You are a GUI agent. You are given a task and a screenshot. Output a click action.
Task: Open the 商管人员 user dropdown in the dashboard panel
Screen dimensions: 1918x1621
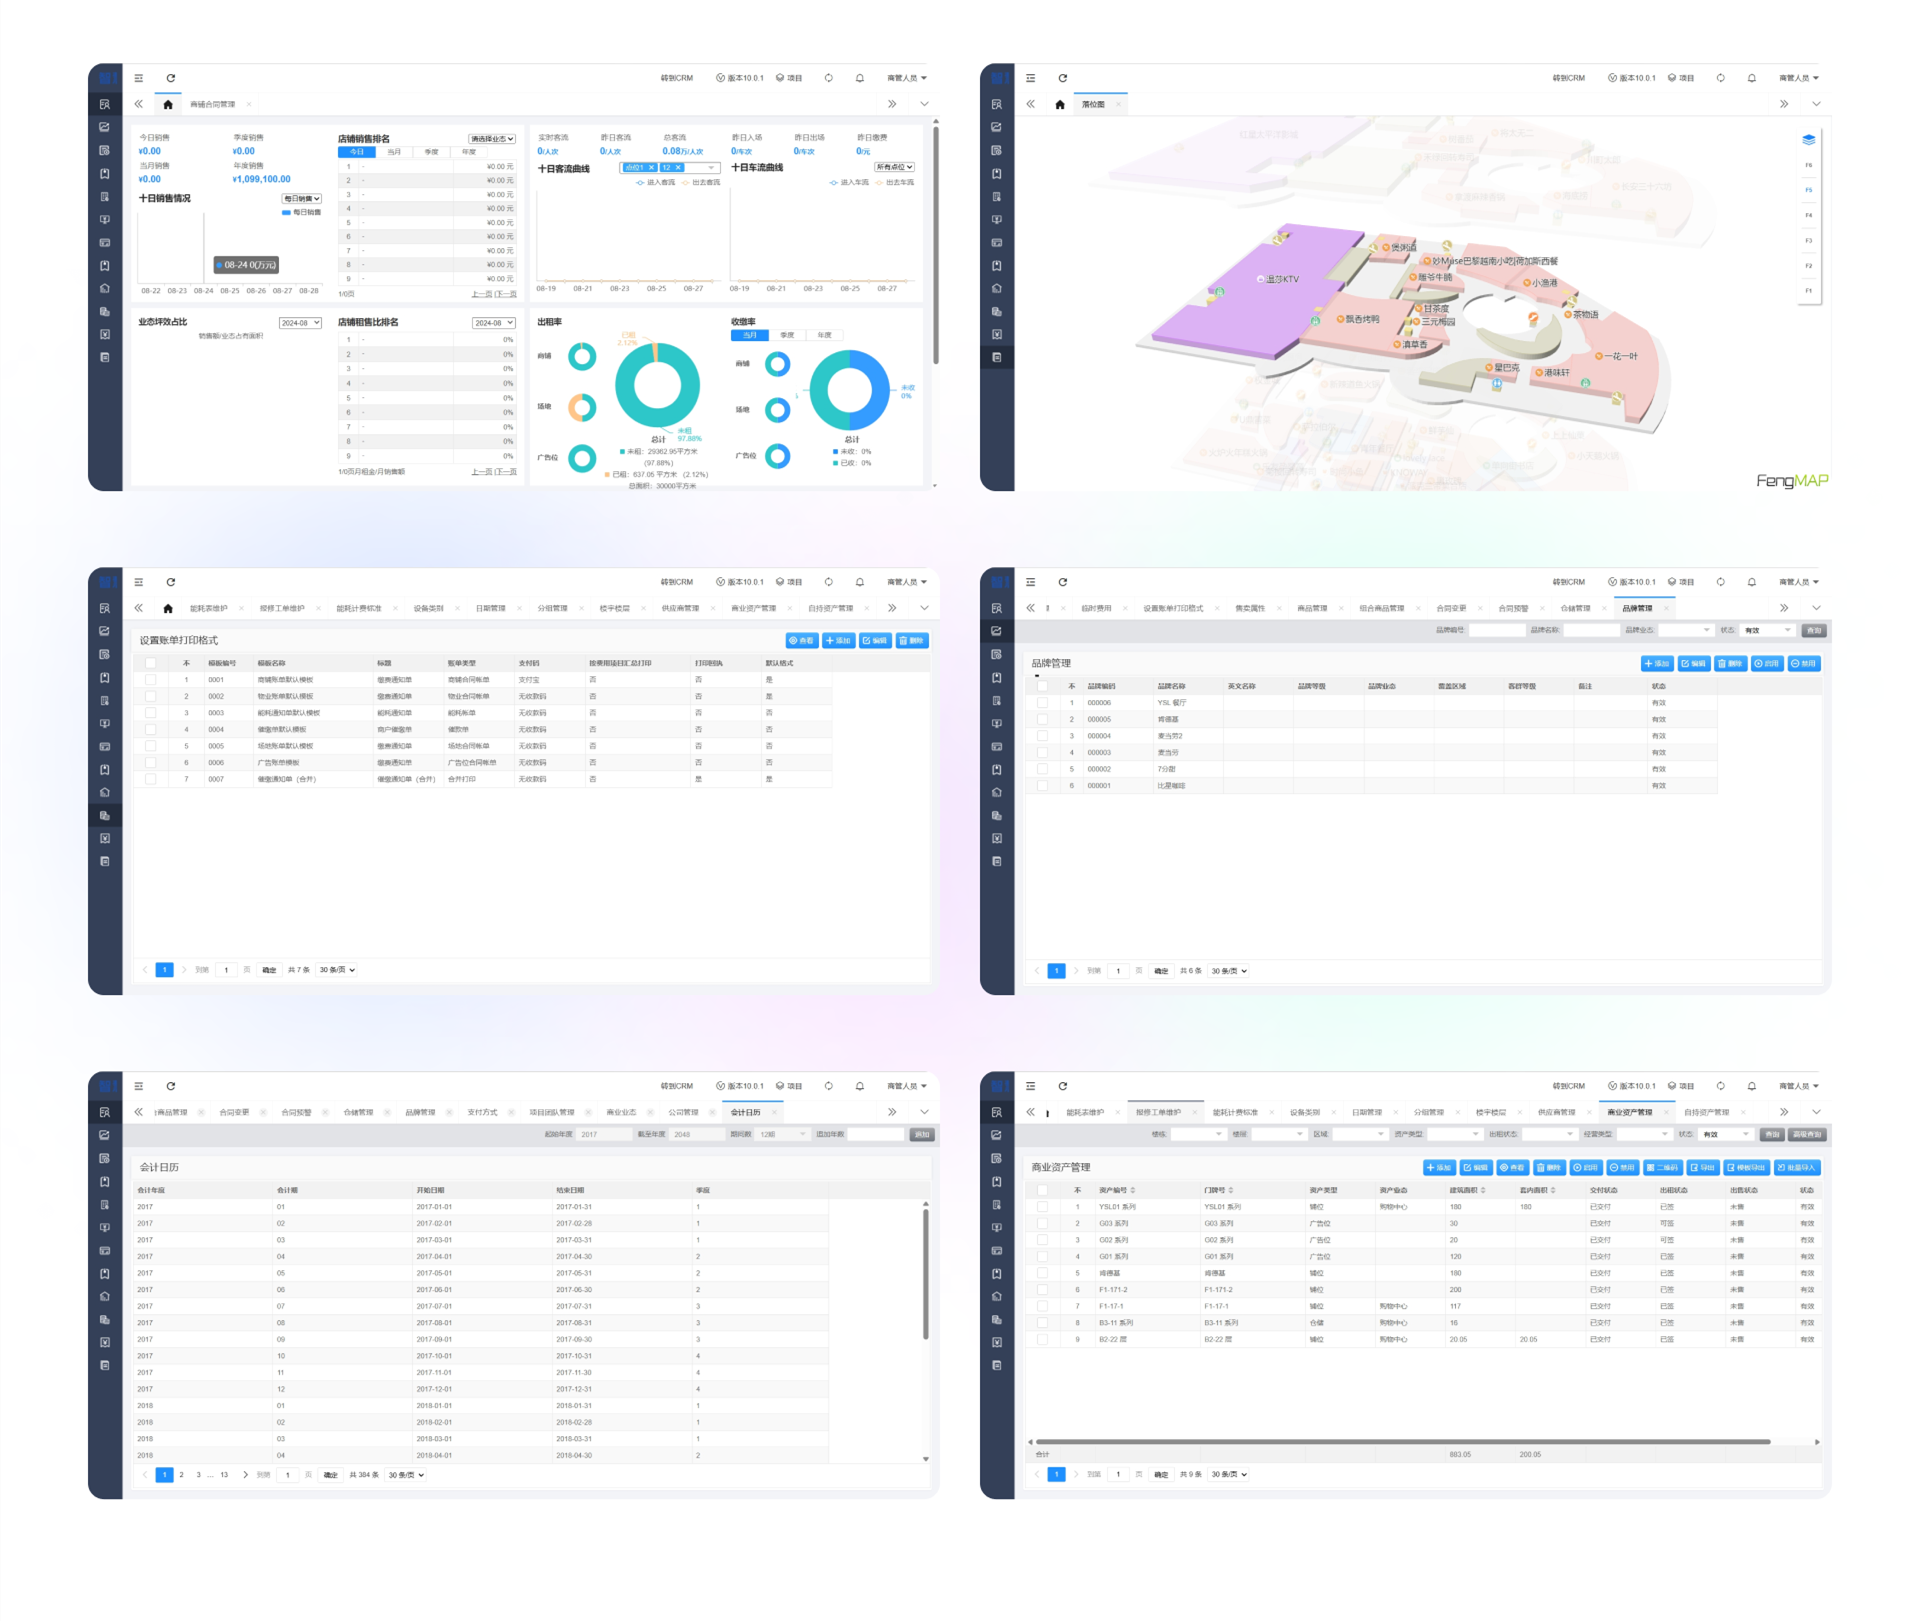coord(906,78)
